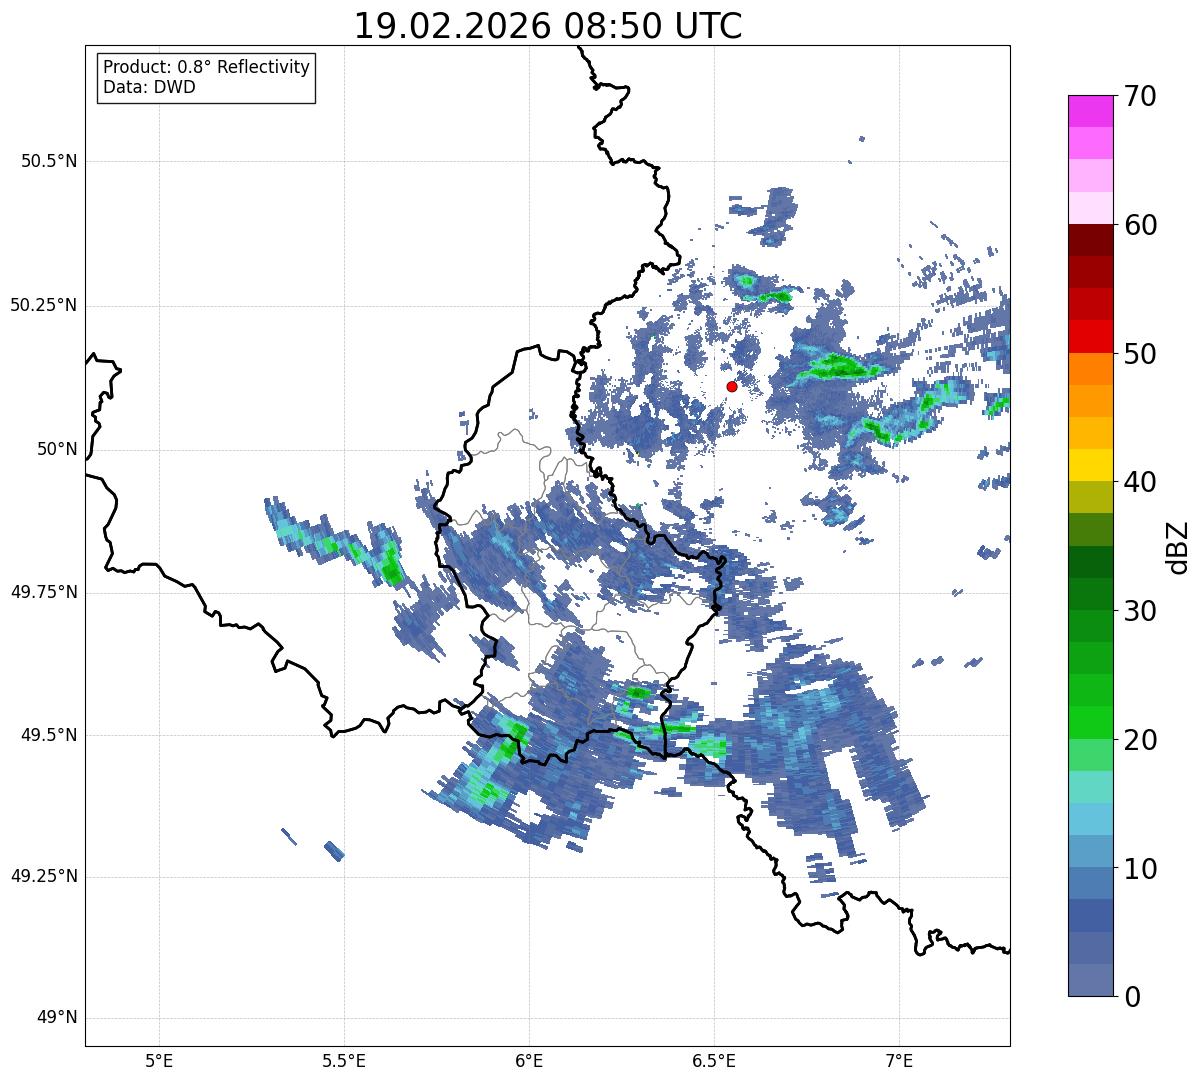Screen dimensions: 1202x1081
Task: Click the colorbar 60 tick label
Action: click(1140, 225)
